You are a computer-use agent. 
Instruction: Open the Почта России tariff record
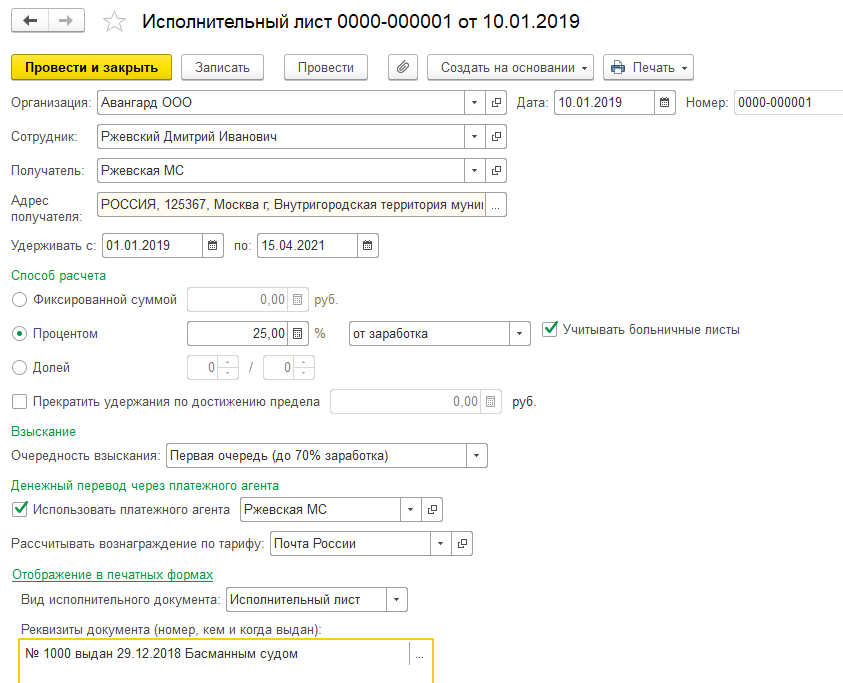pos(462,544)
